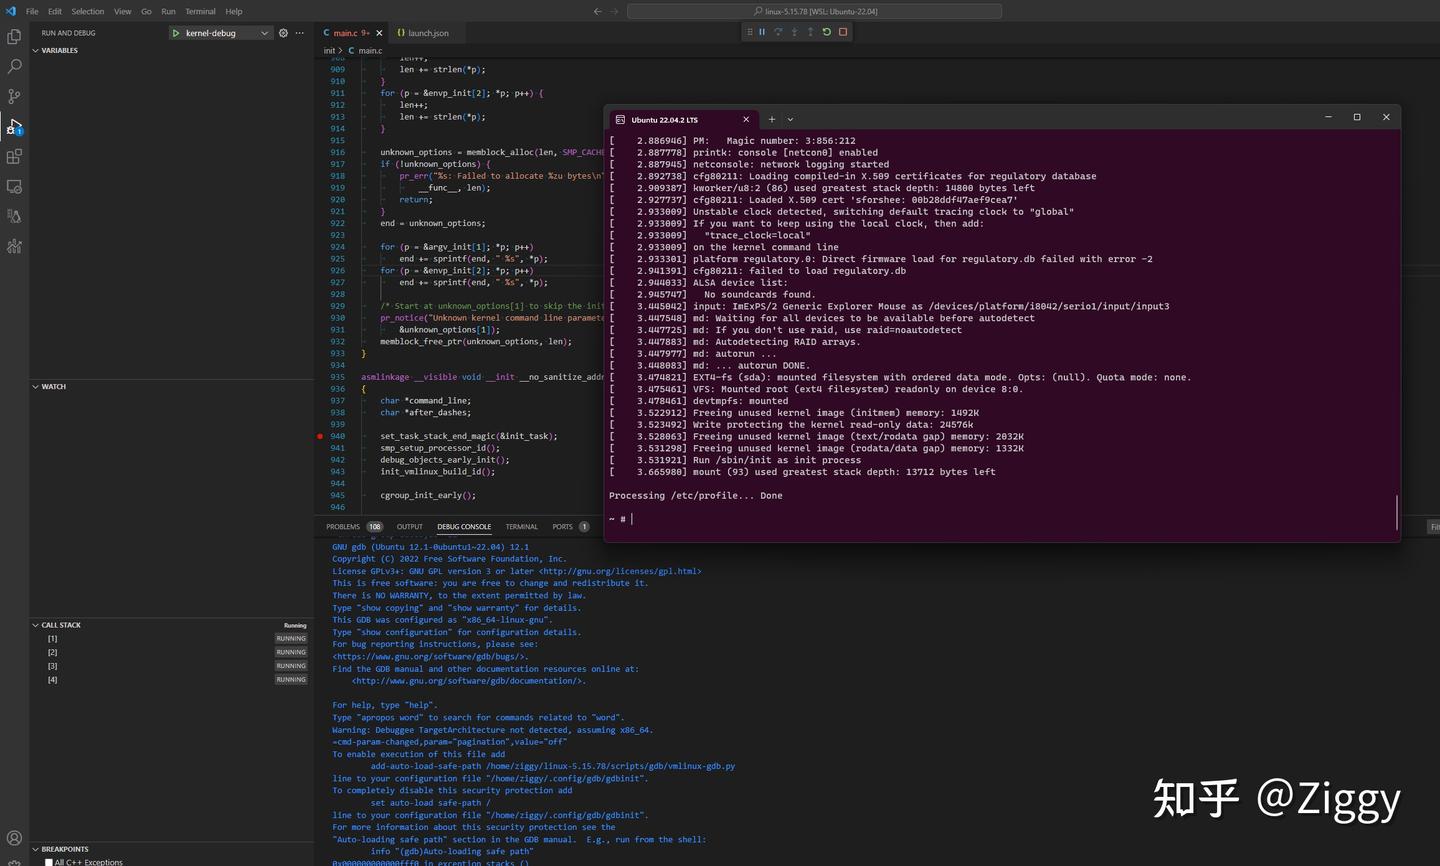Pause the running debug session
Screen dimensions: 1440x866
[x=763, y=31]
